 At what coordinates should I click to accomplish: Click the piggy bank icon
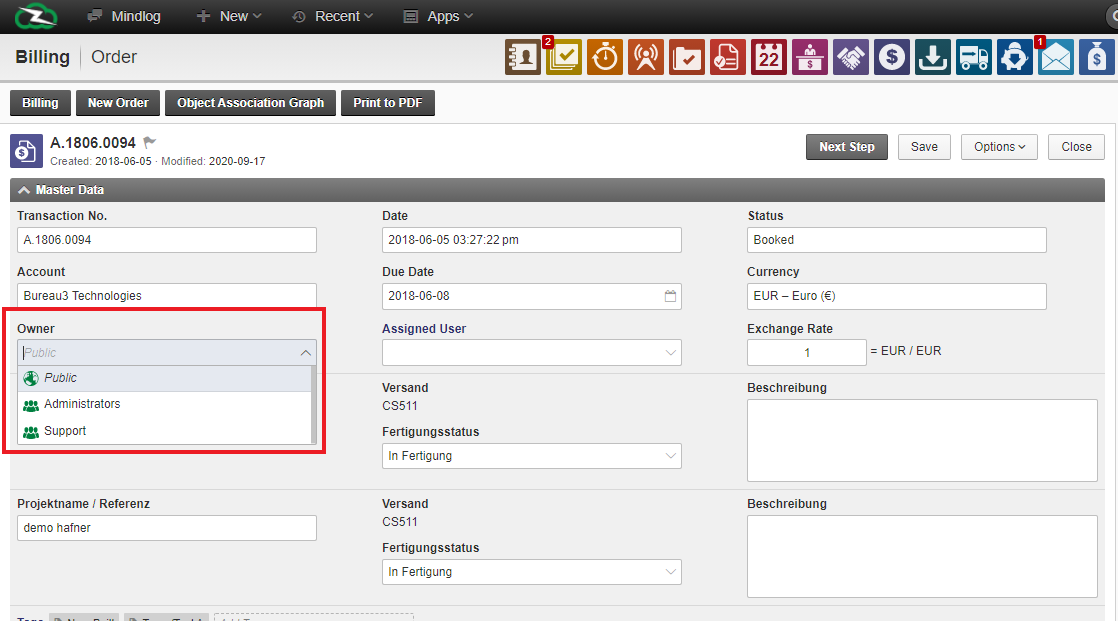coord(1015,58)
